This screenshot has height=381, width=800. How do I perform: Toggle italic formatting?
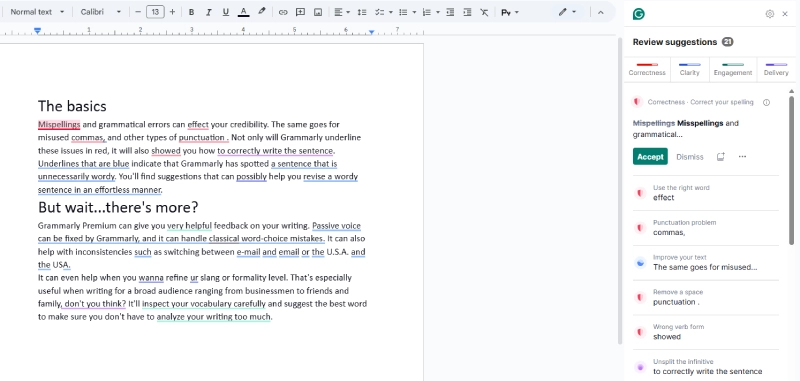[x=208, y=12]
